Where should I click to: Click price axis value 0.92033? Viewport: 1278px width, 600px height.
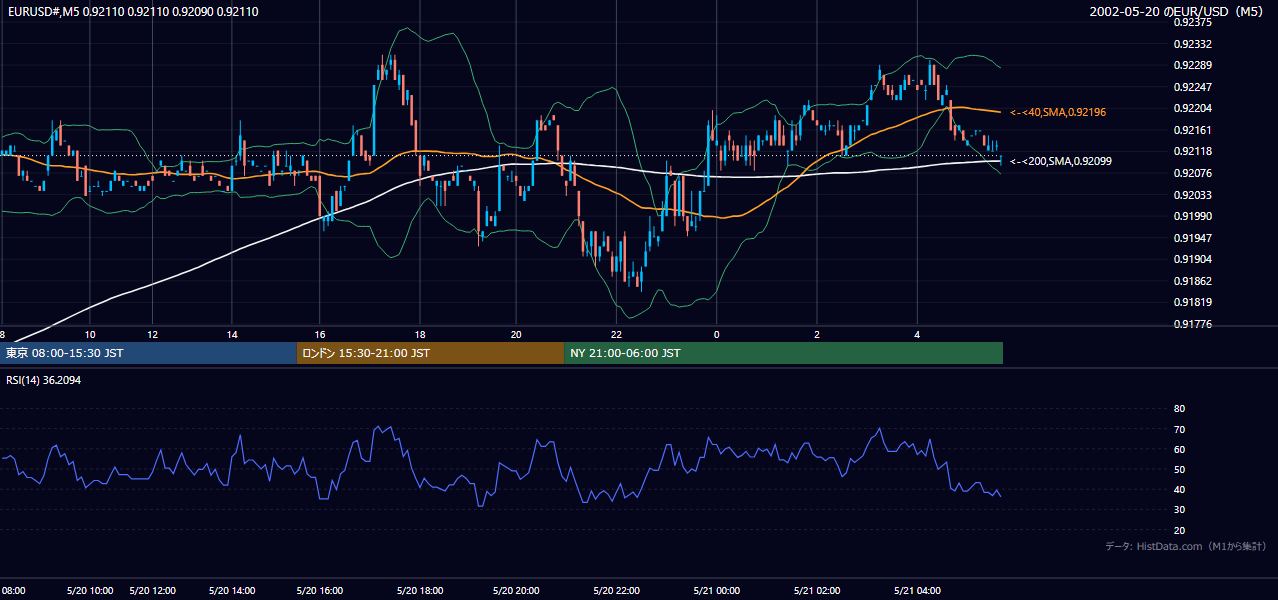1191,195
